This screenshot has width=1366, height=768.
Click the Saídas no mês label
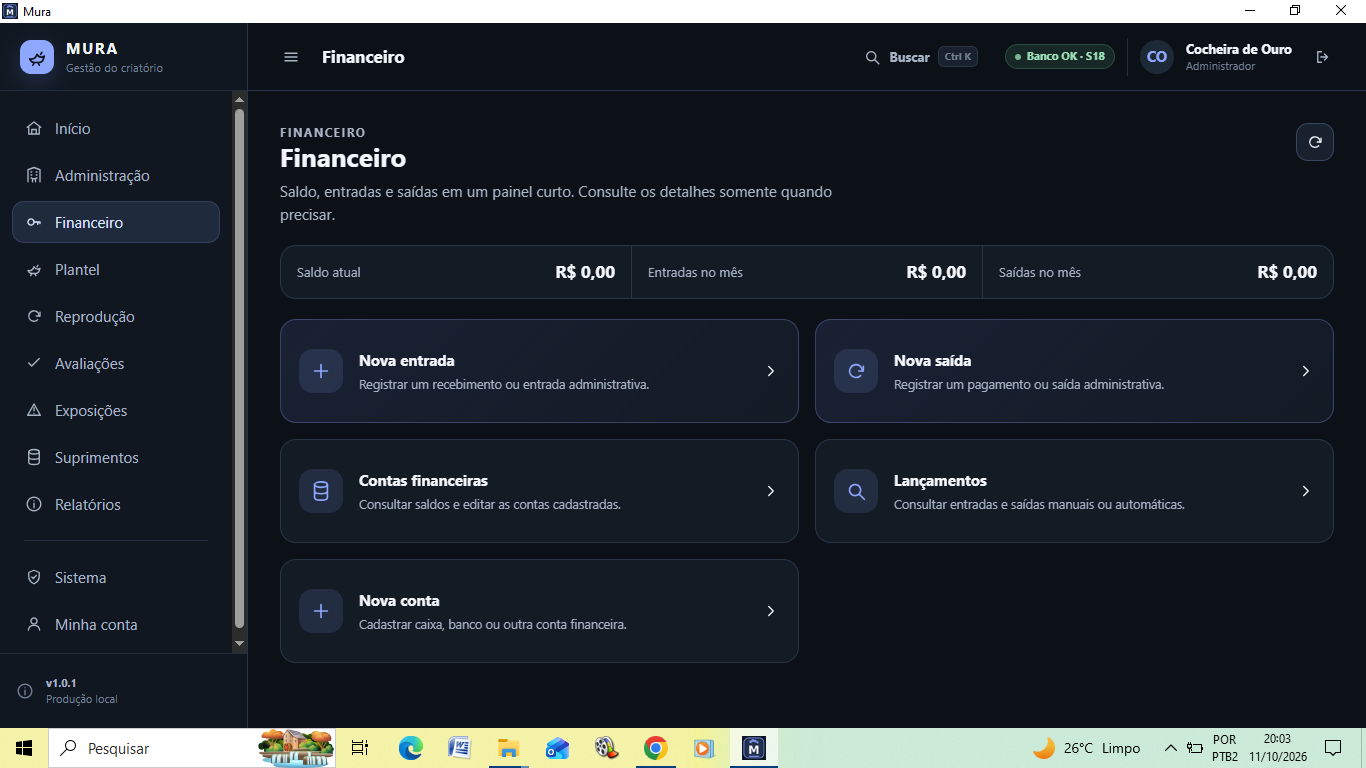coord(1040,272)
